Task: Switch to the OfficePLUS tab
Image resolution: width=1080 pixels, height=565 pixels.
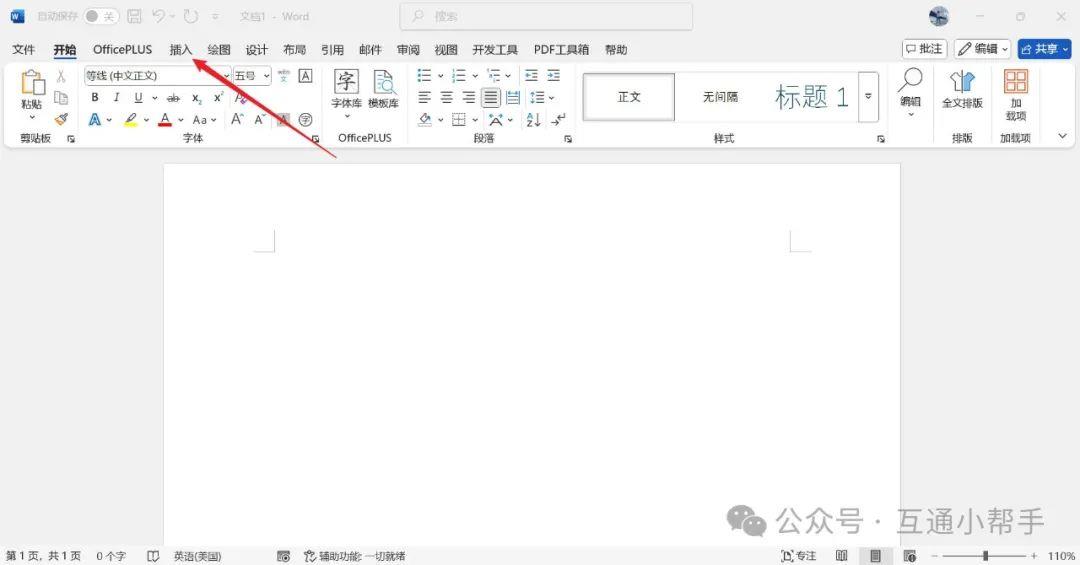Action: click(123, 49)
